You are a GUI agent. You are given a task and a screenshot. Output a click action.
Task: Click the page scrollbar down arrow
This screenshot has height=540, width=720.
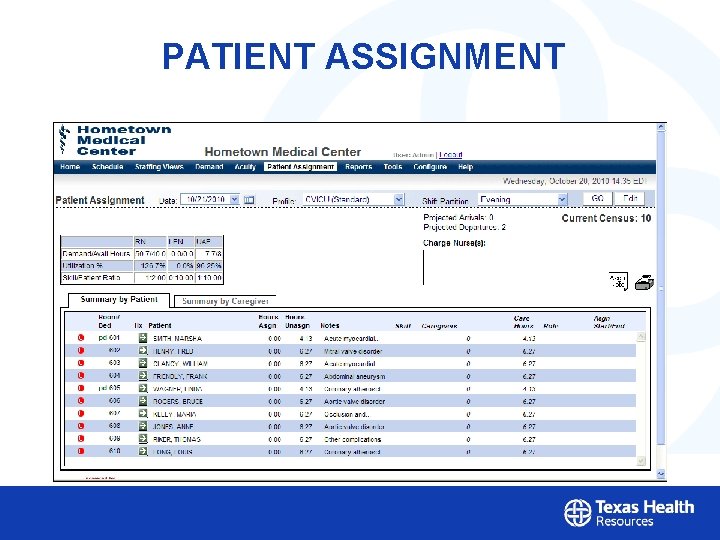(x=661, y=474)
